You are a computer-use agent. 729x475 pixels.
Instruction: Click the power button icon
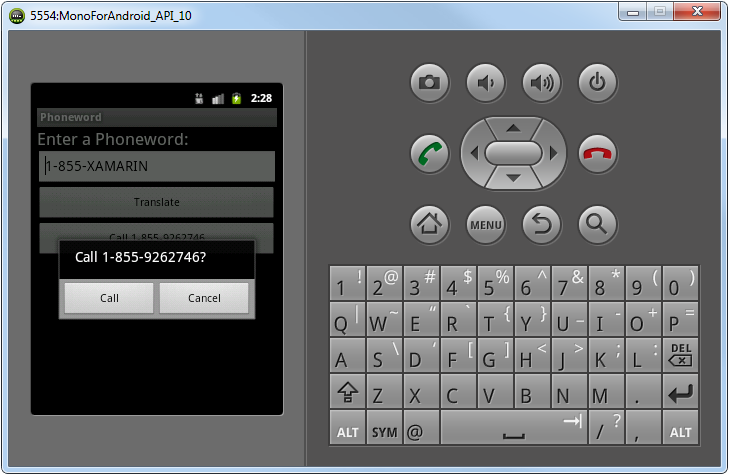pos(597,83)
